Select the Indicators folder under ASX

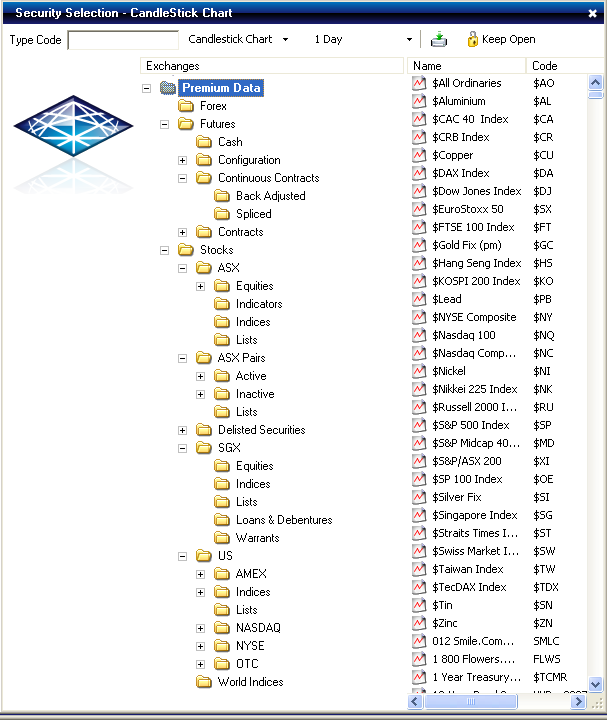[259, 304]
